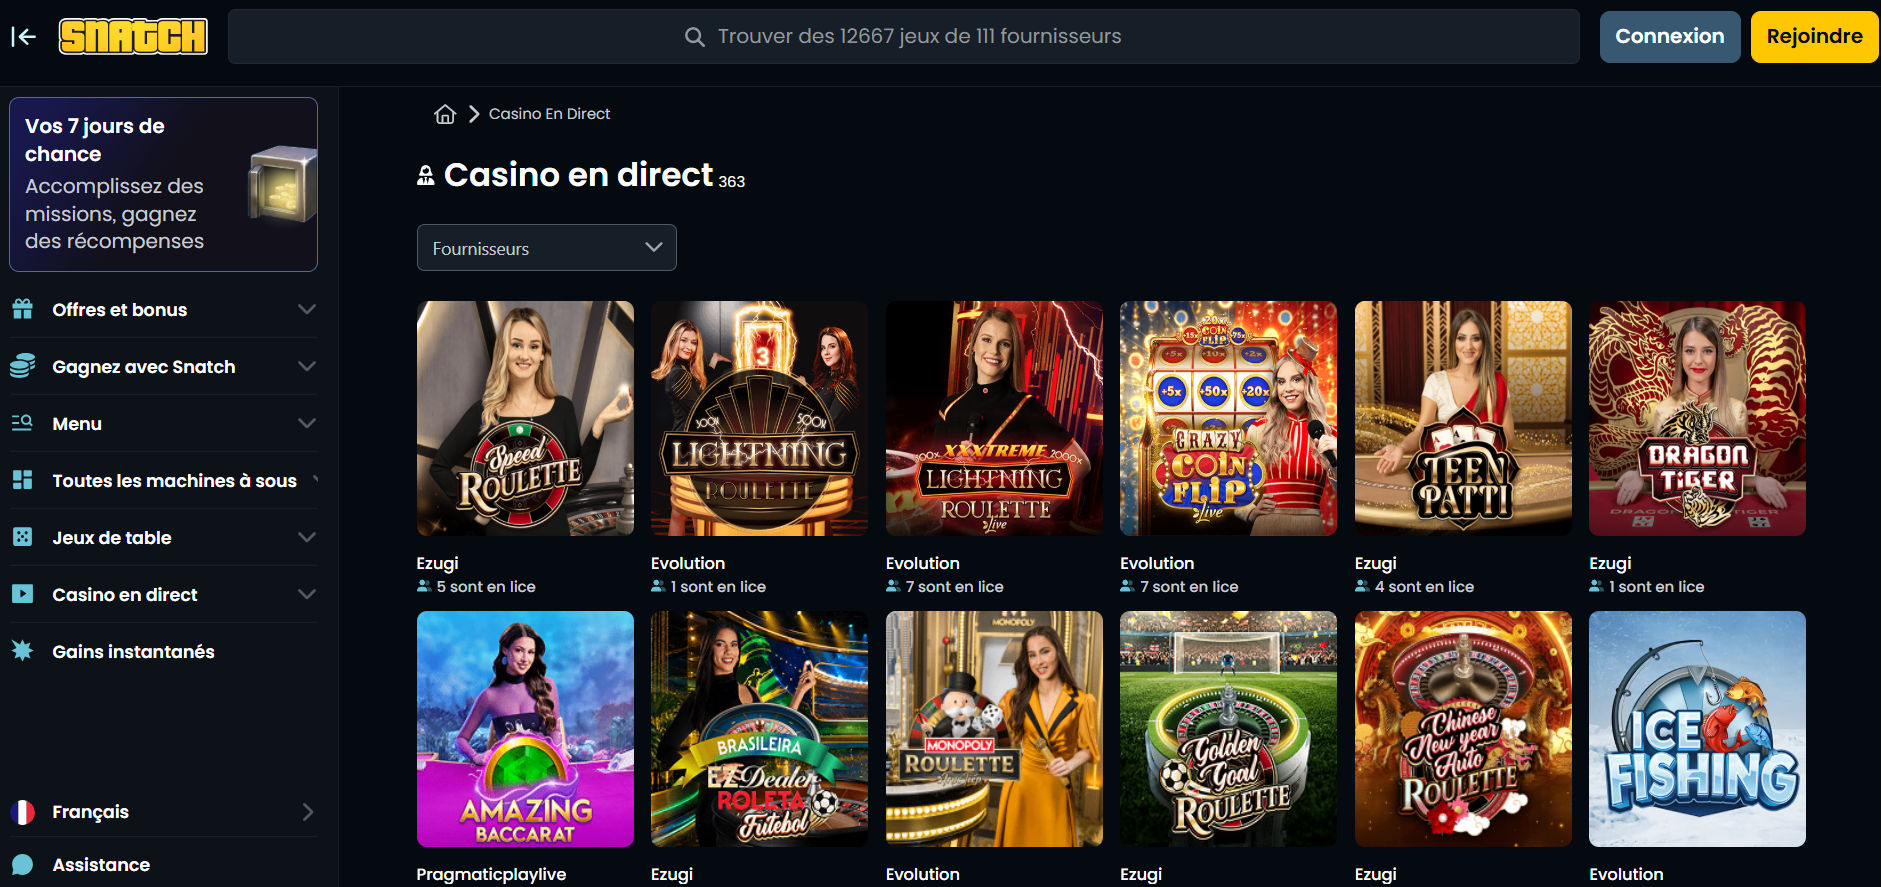Click '5 sont en lice' under Speed Roulette
The height and width of the screenshot is (887, 1881).
[x=486, y=587]
